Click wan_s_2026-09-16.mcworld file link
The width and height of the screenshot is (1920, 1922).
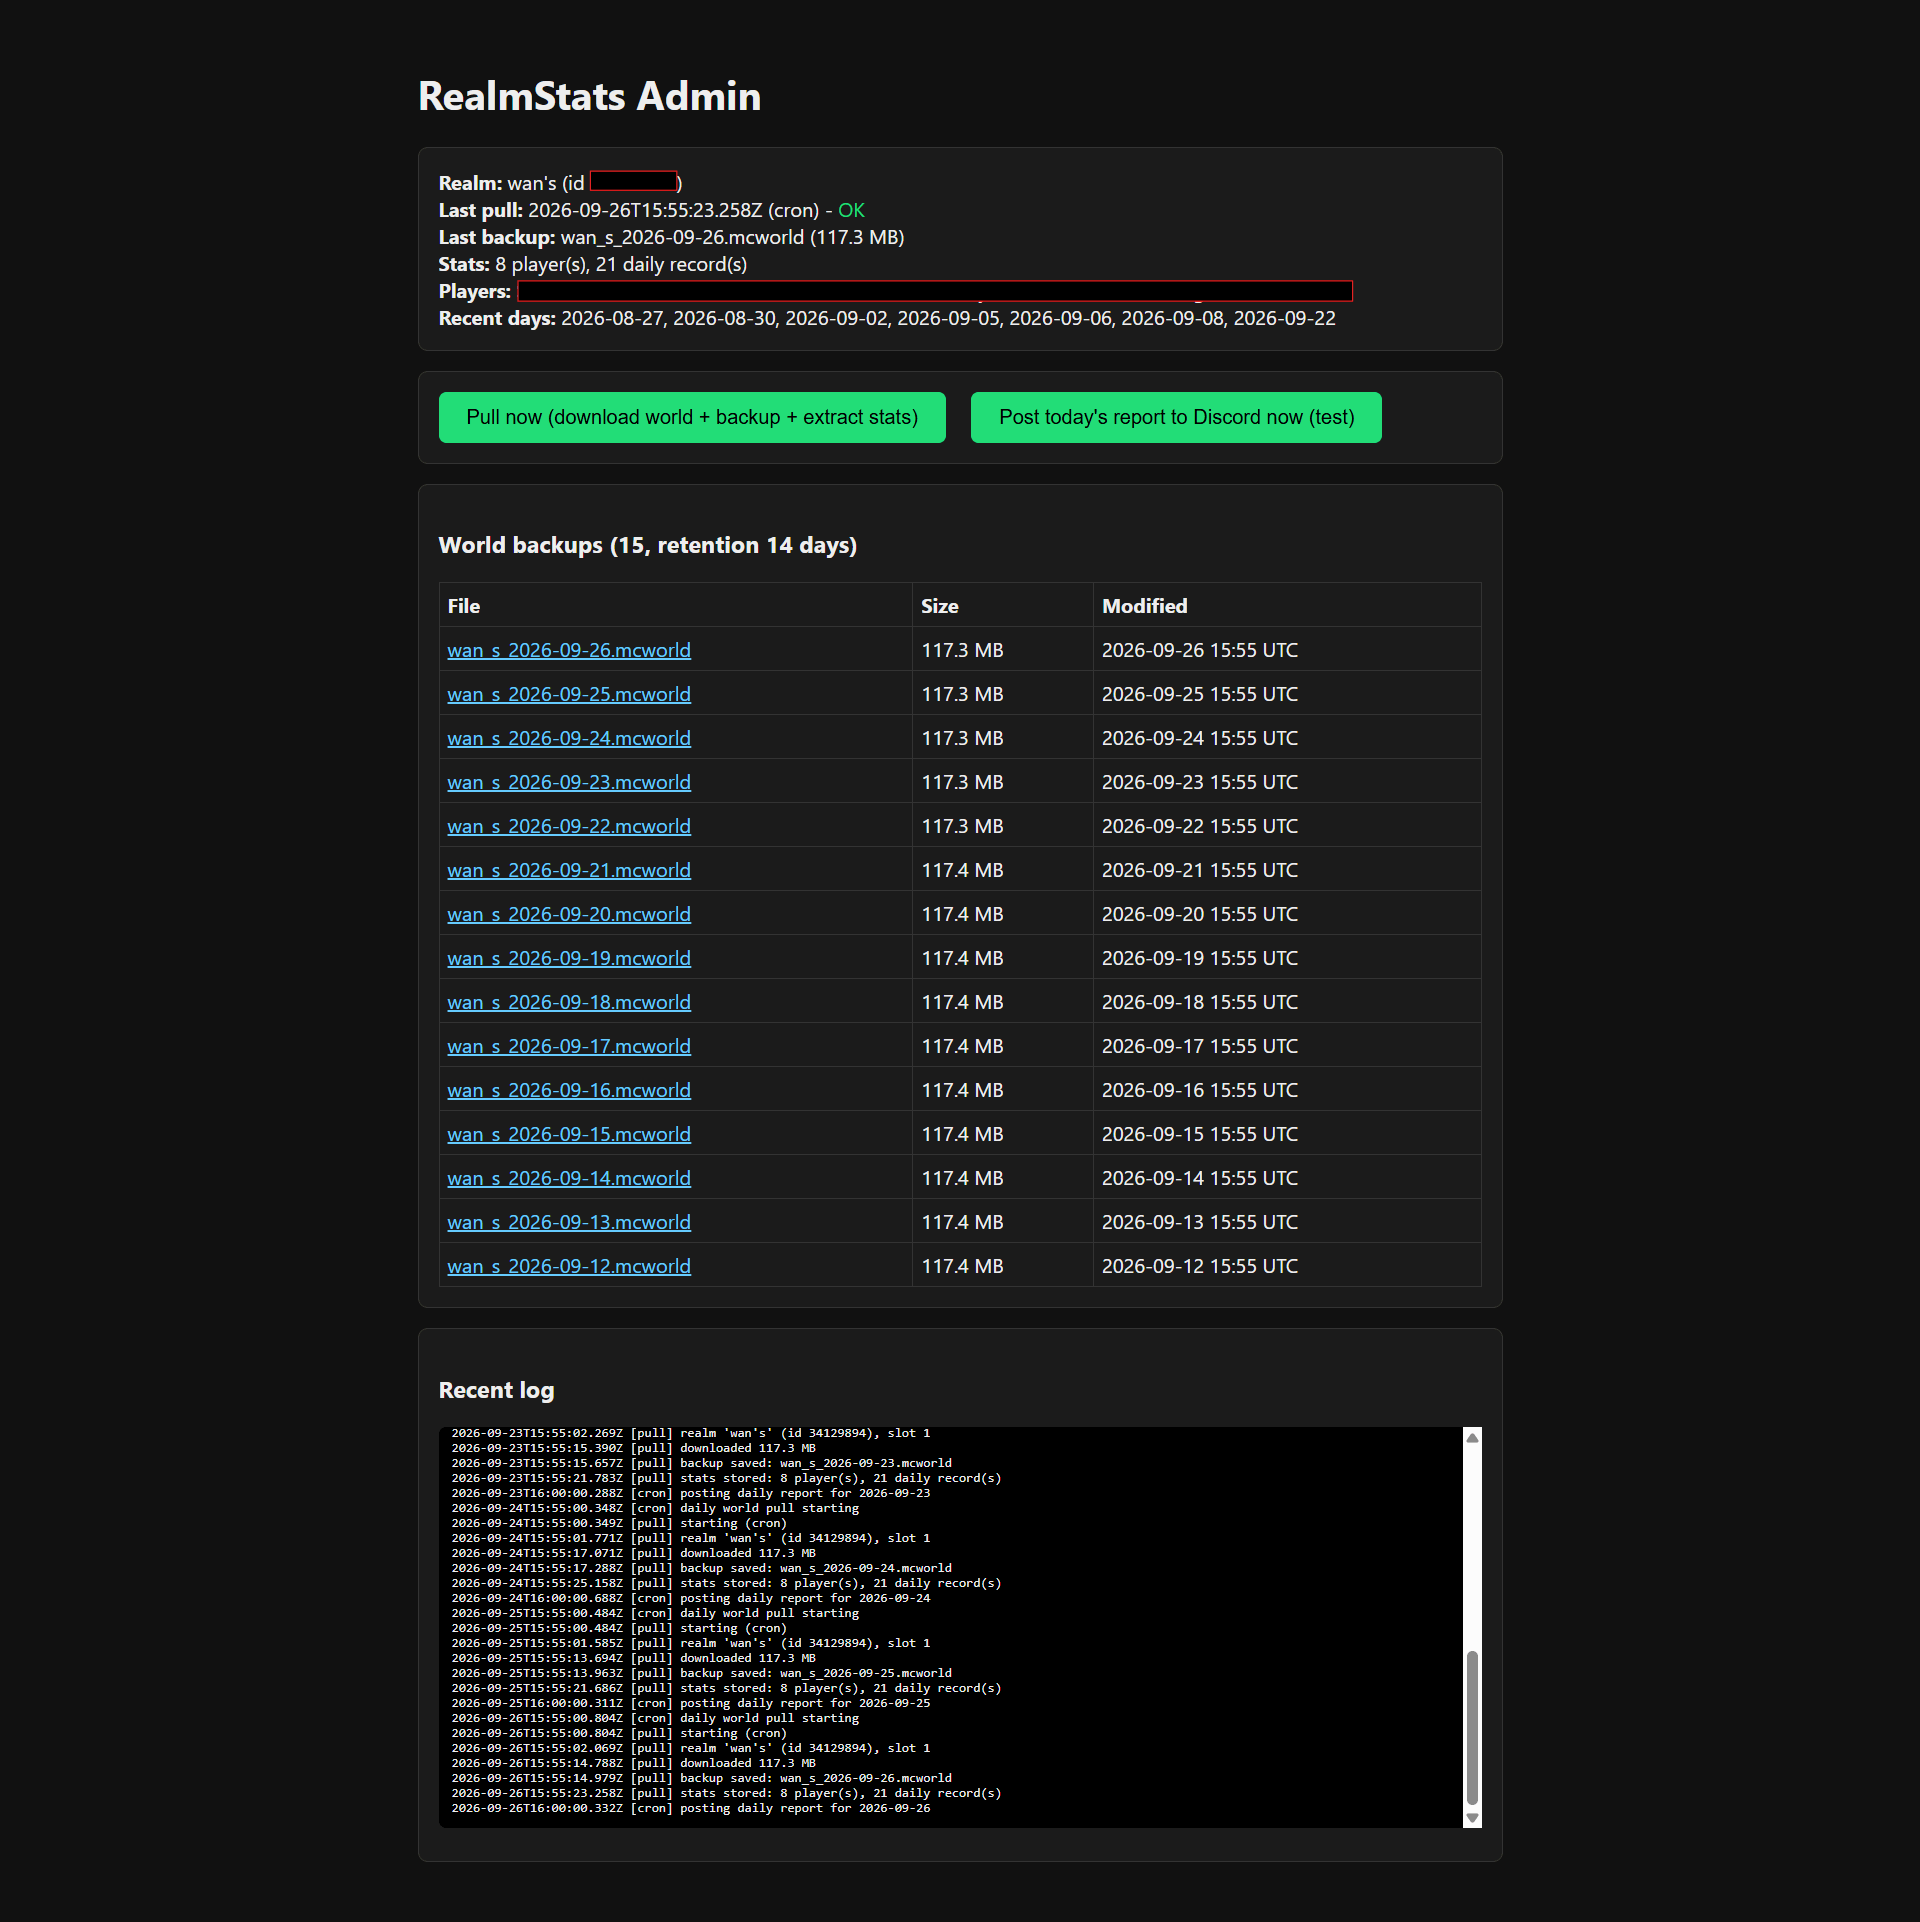point(569,1090)
